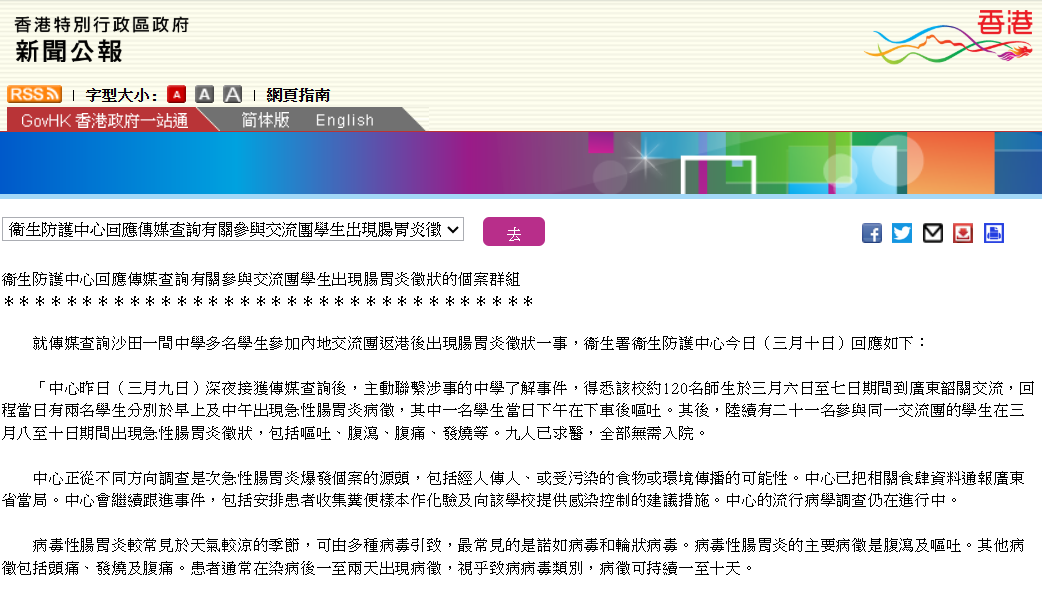Email this press release via envelope icon
The height and width of the screenshot is (592, 1042).
[x=933, y=233]
